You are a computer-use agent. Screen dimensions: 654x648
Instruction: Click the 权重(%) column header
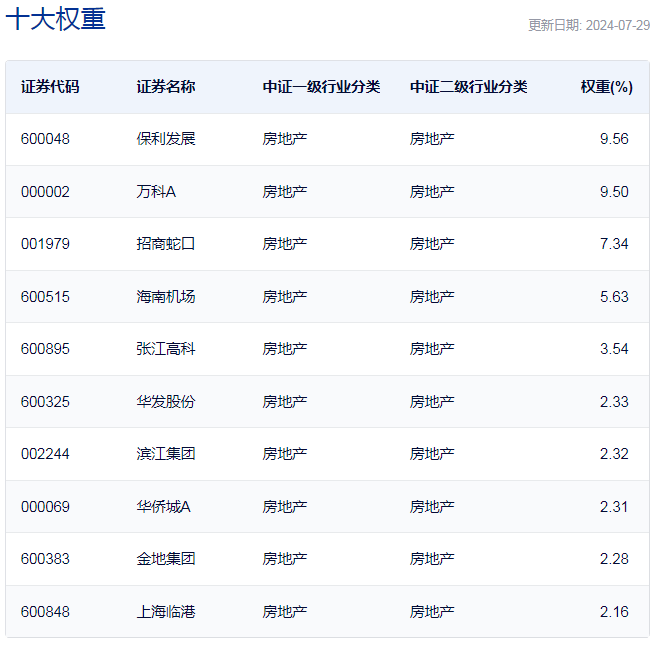click(x=606, y=87)
